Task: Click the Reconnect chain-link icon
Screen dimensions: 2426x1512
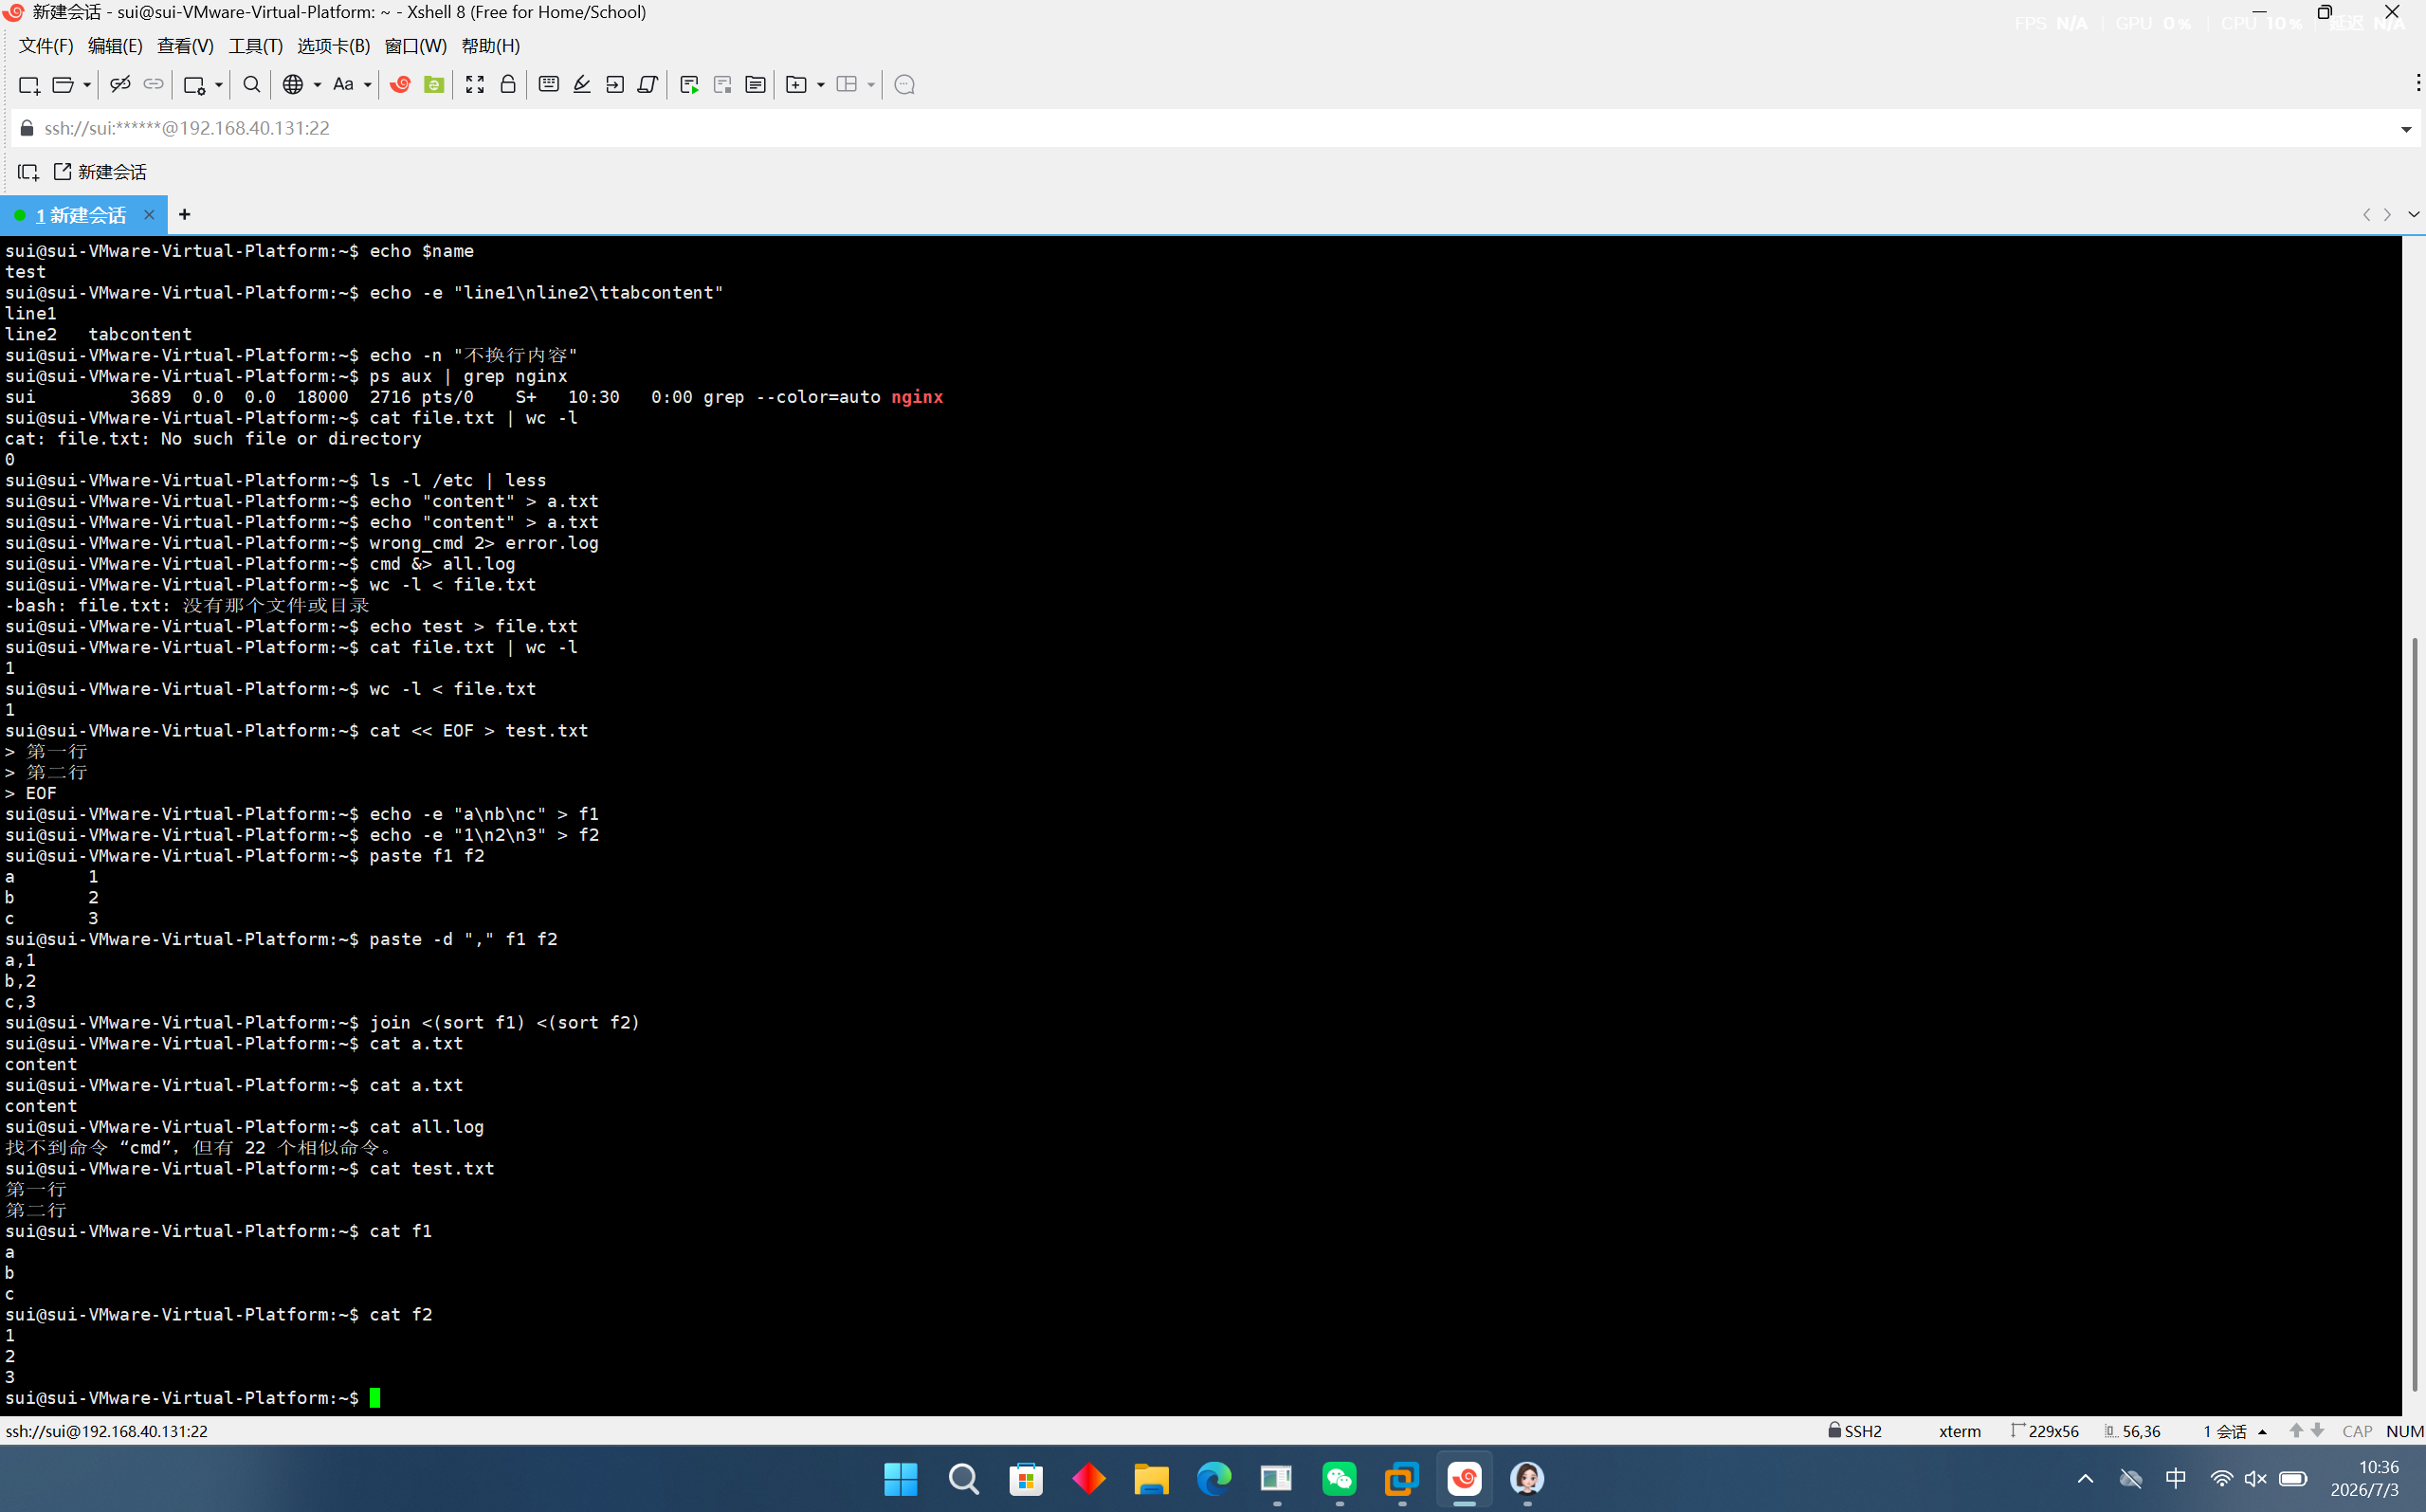Action: [x=153, y=85]
